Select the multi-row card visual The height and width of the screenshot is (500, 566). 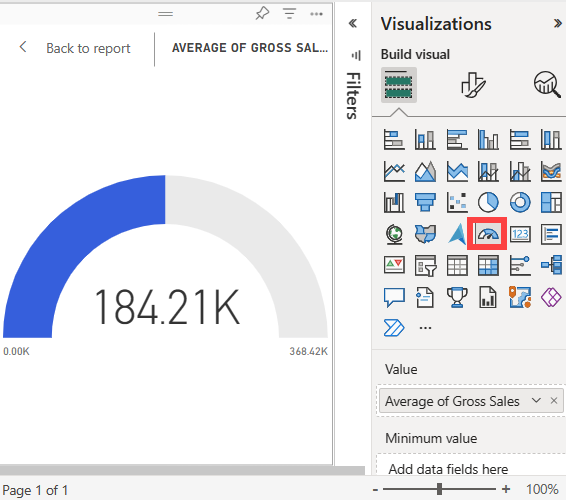(x=551, y=234)
